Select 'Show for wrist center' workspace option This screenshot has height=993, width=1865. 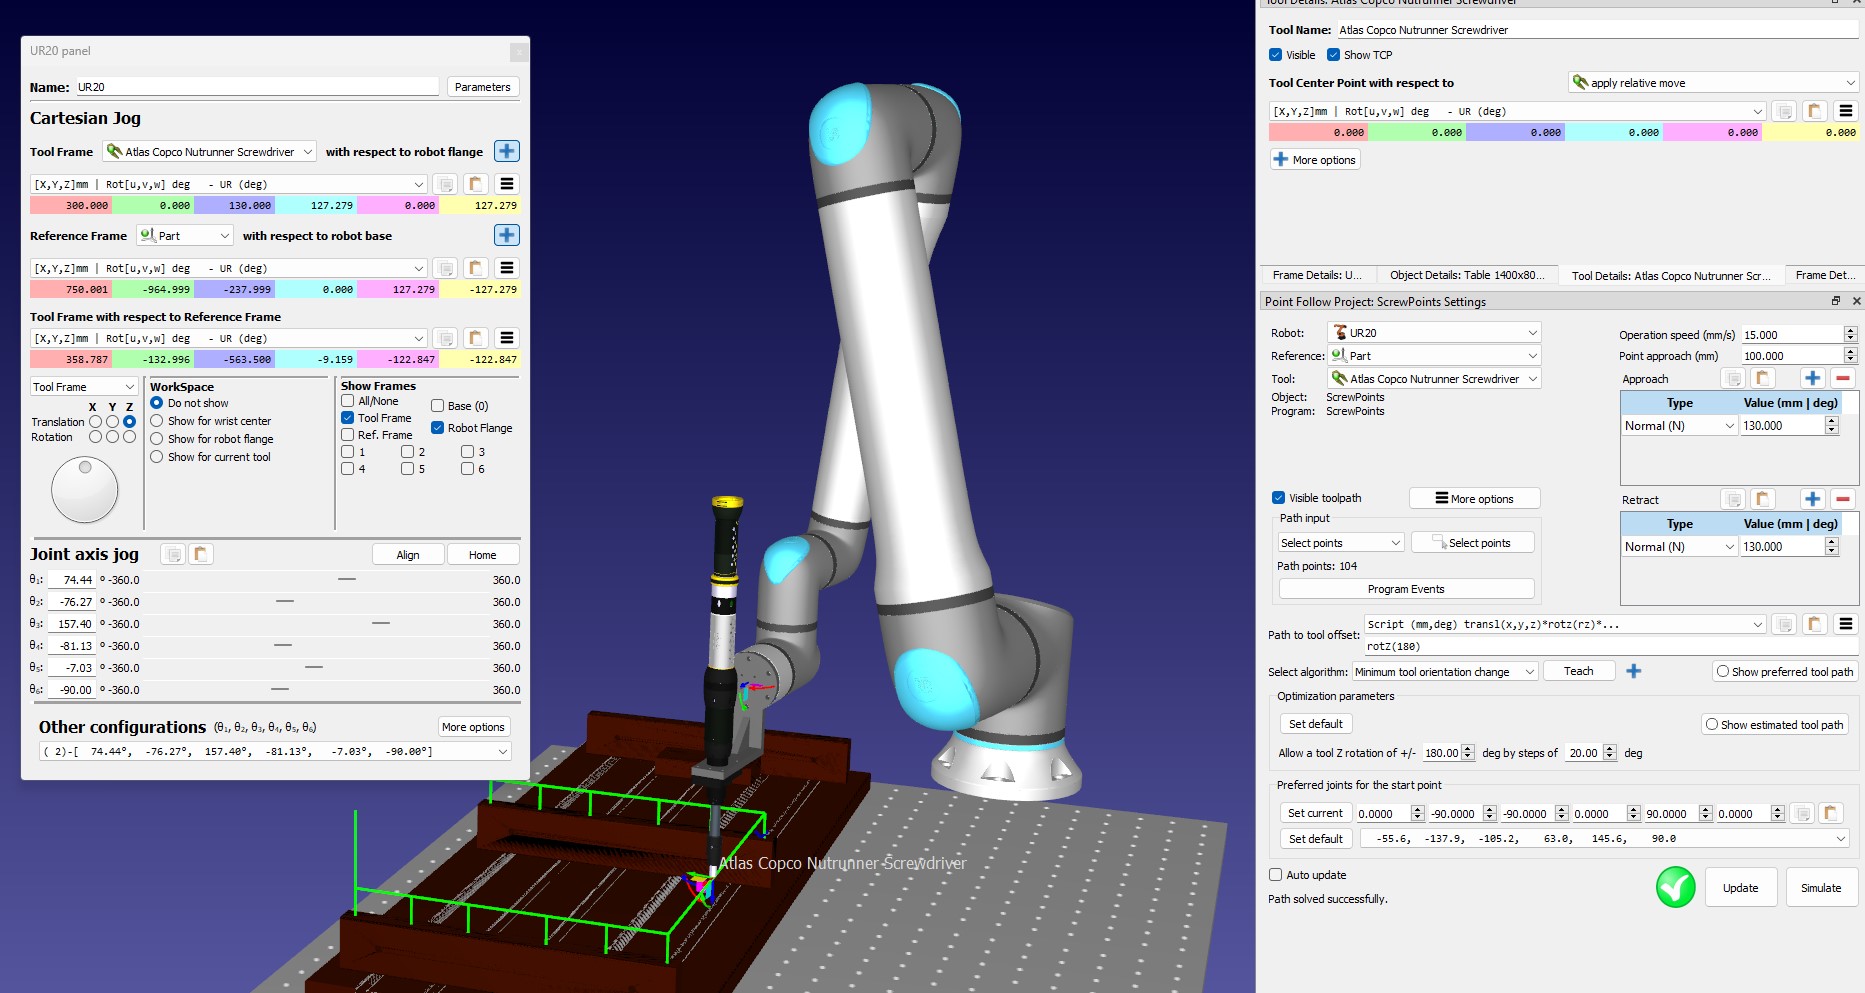tap(157, 421)
